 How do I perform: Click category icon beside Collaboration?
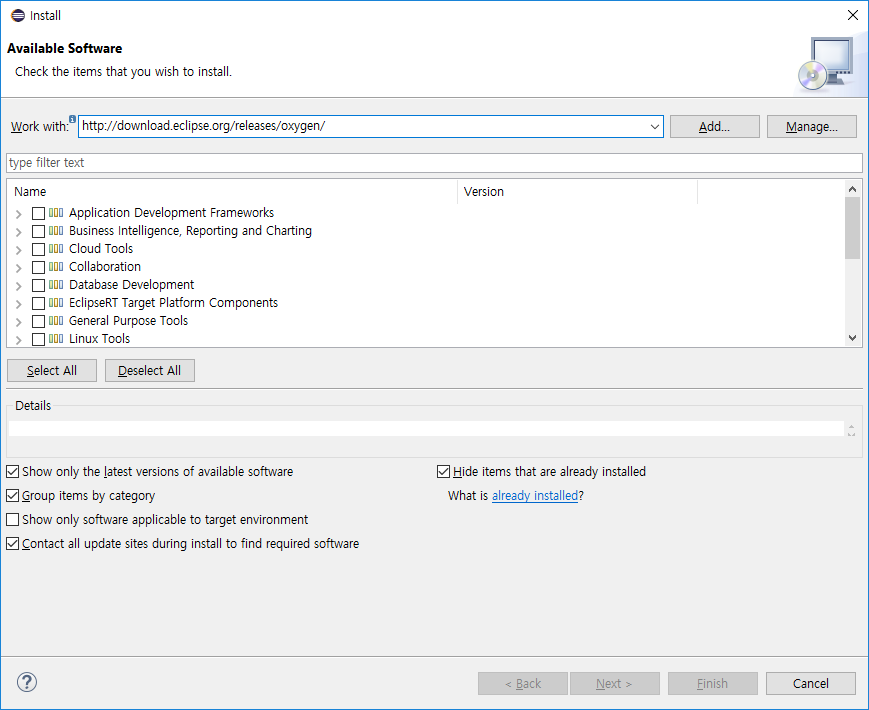[x=56, y=267]
